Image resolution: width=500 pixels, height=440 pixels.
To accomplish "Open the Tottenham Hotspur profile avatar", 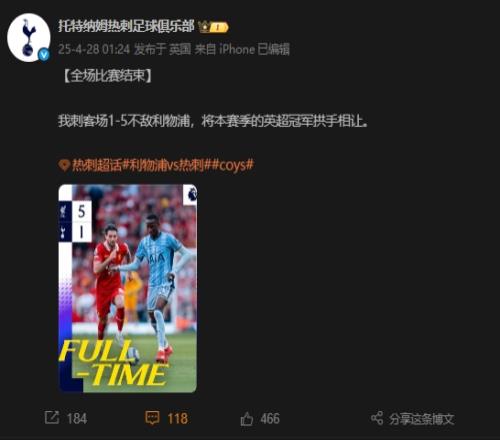I will pyautogui.click(x=29, y=37).
